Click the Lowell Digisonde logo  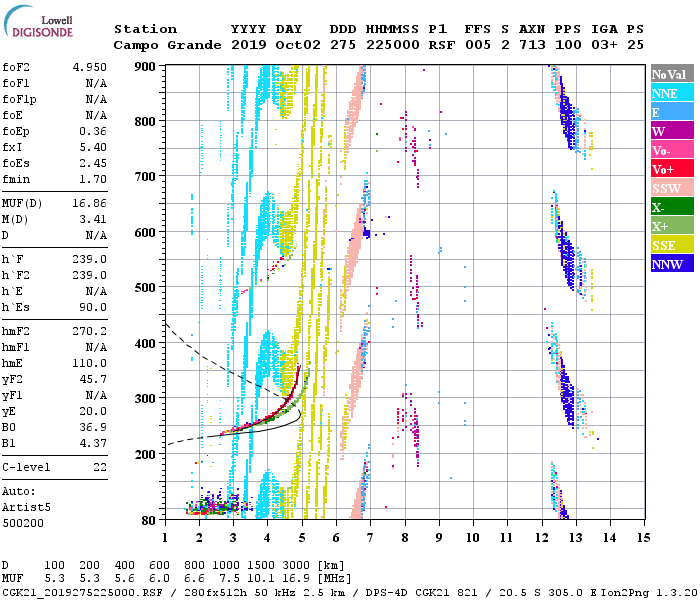38,21
